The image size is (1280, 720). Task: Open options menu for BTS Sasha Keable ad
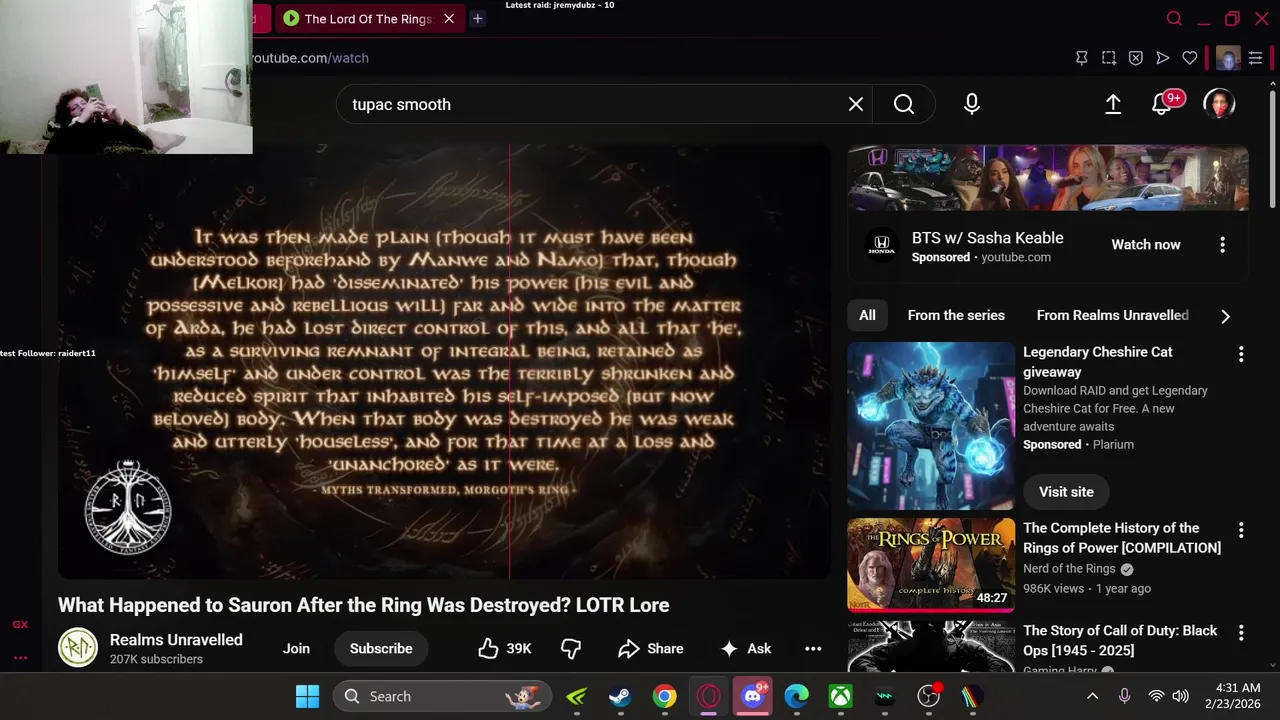pyautogui.click(x=1222, y=244)
